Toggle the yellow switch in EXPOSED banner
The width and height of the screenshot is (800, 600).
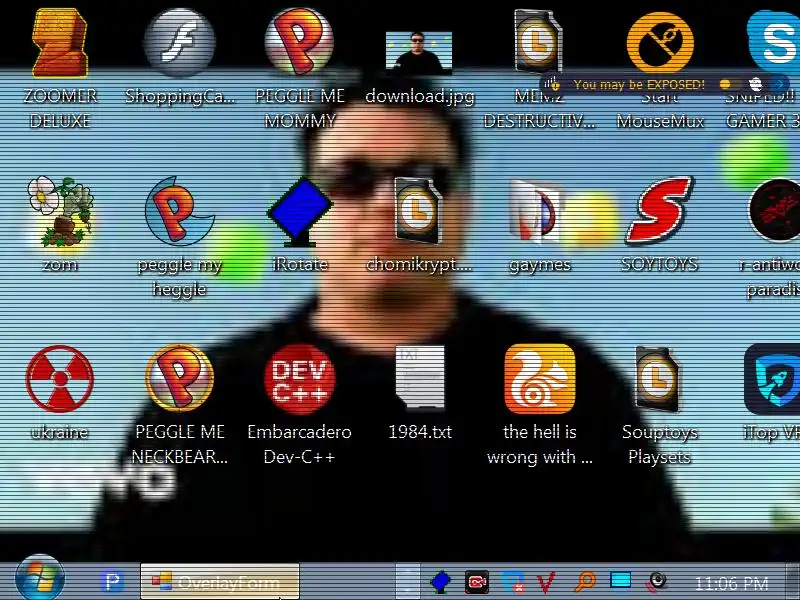pos(730,84)
